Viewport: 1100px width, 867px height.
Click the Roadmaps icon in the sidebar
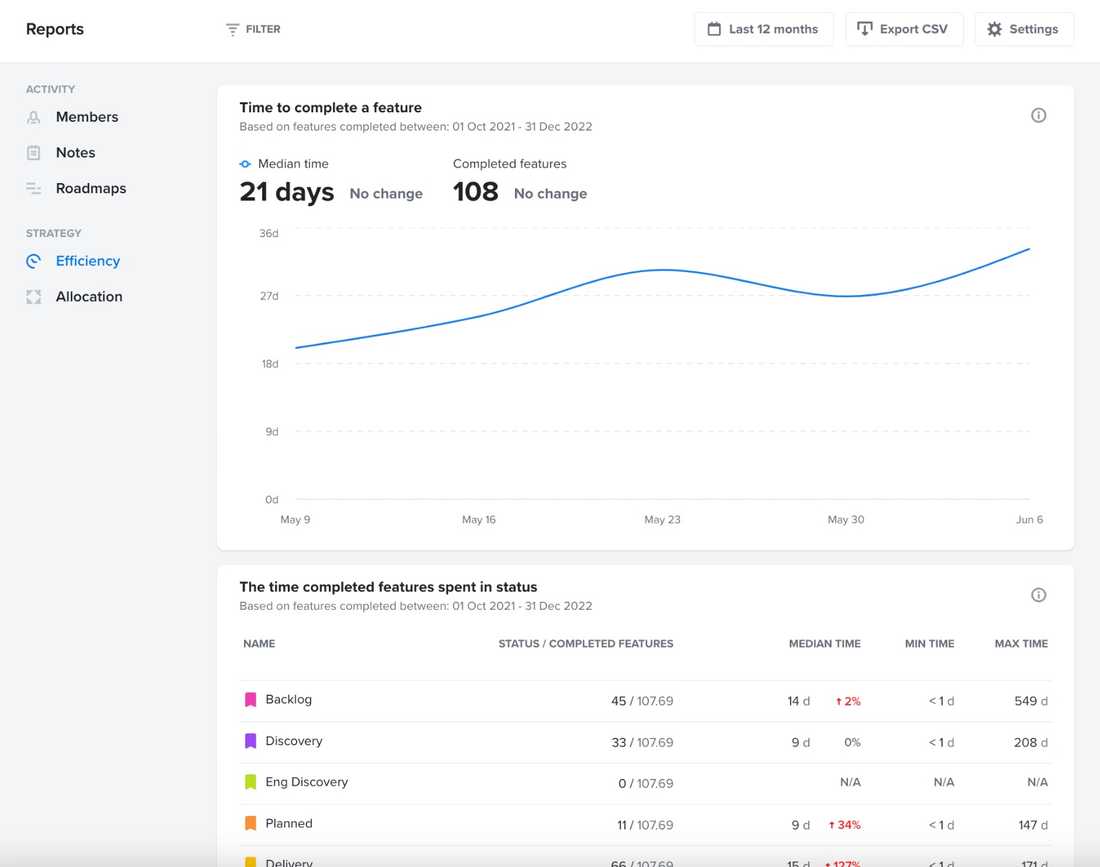point(32,188)
